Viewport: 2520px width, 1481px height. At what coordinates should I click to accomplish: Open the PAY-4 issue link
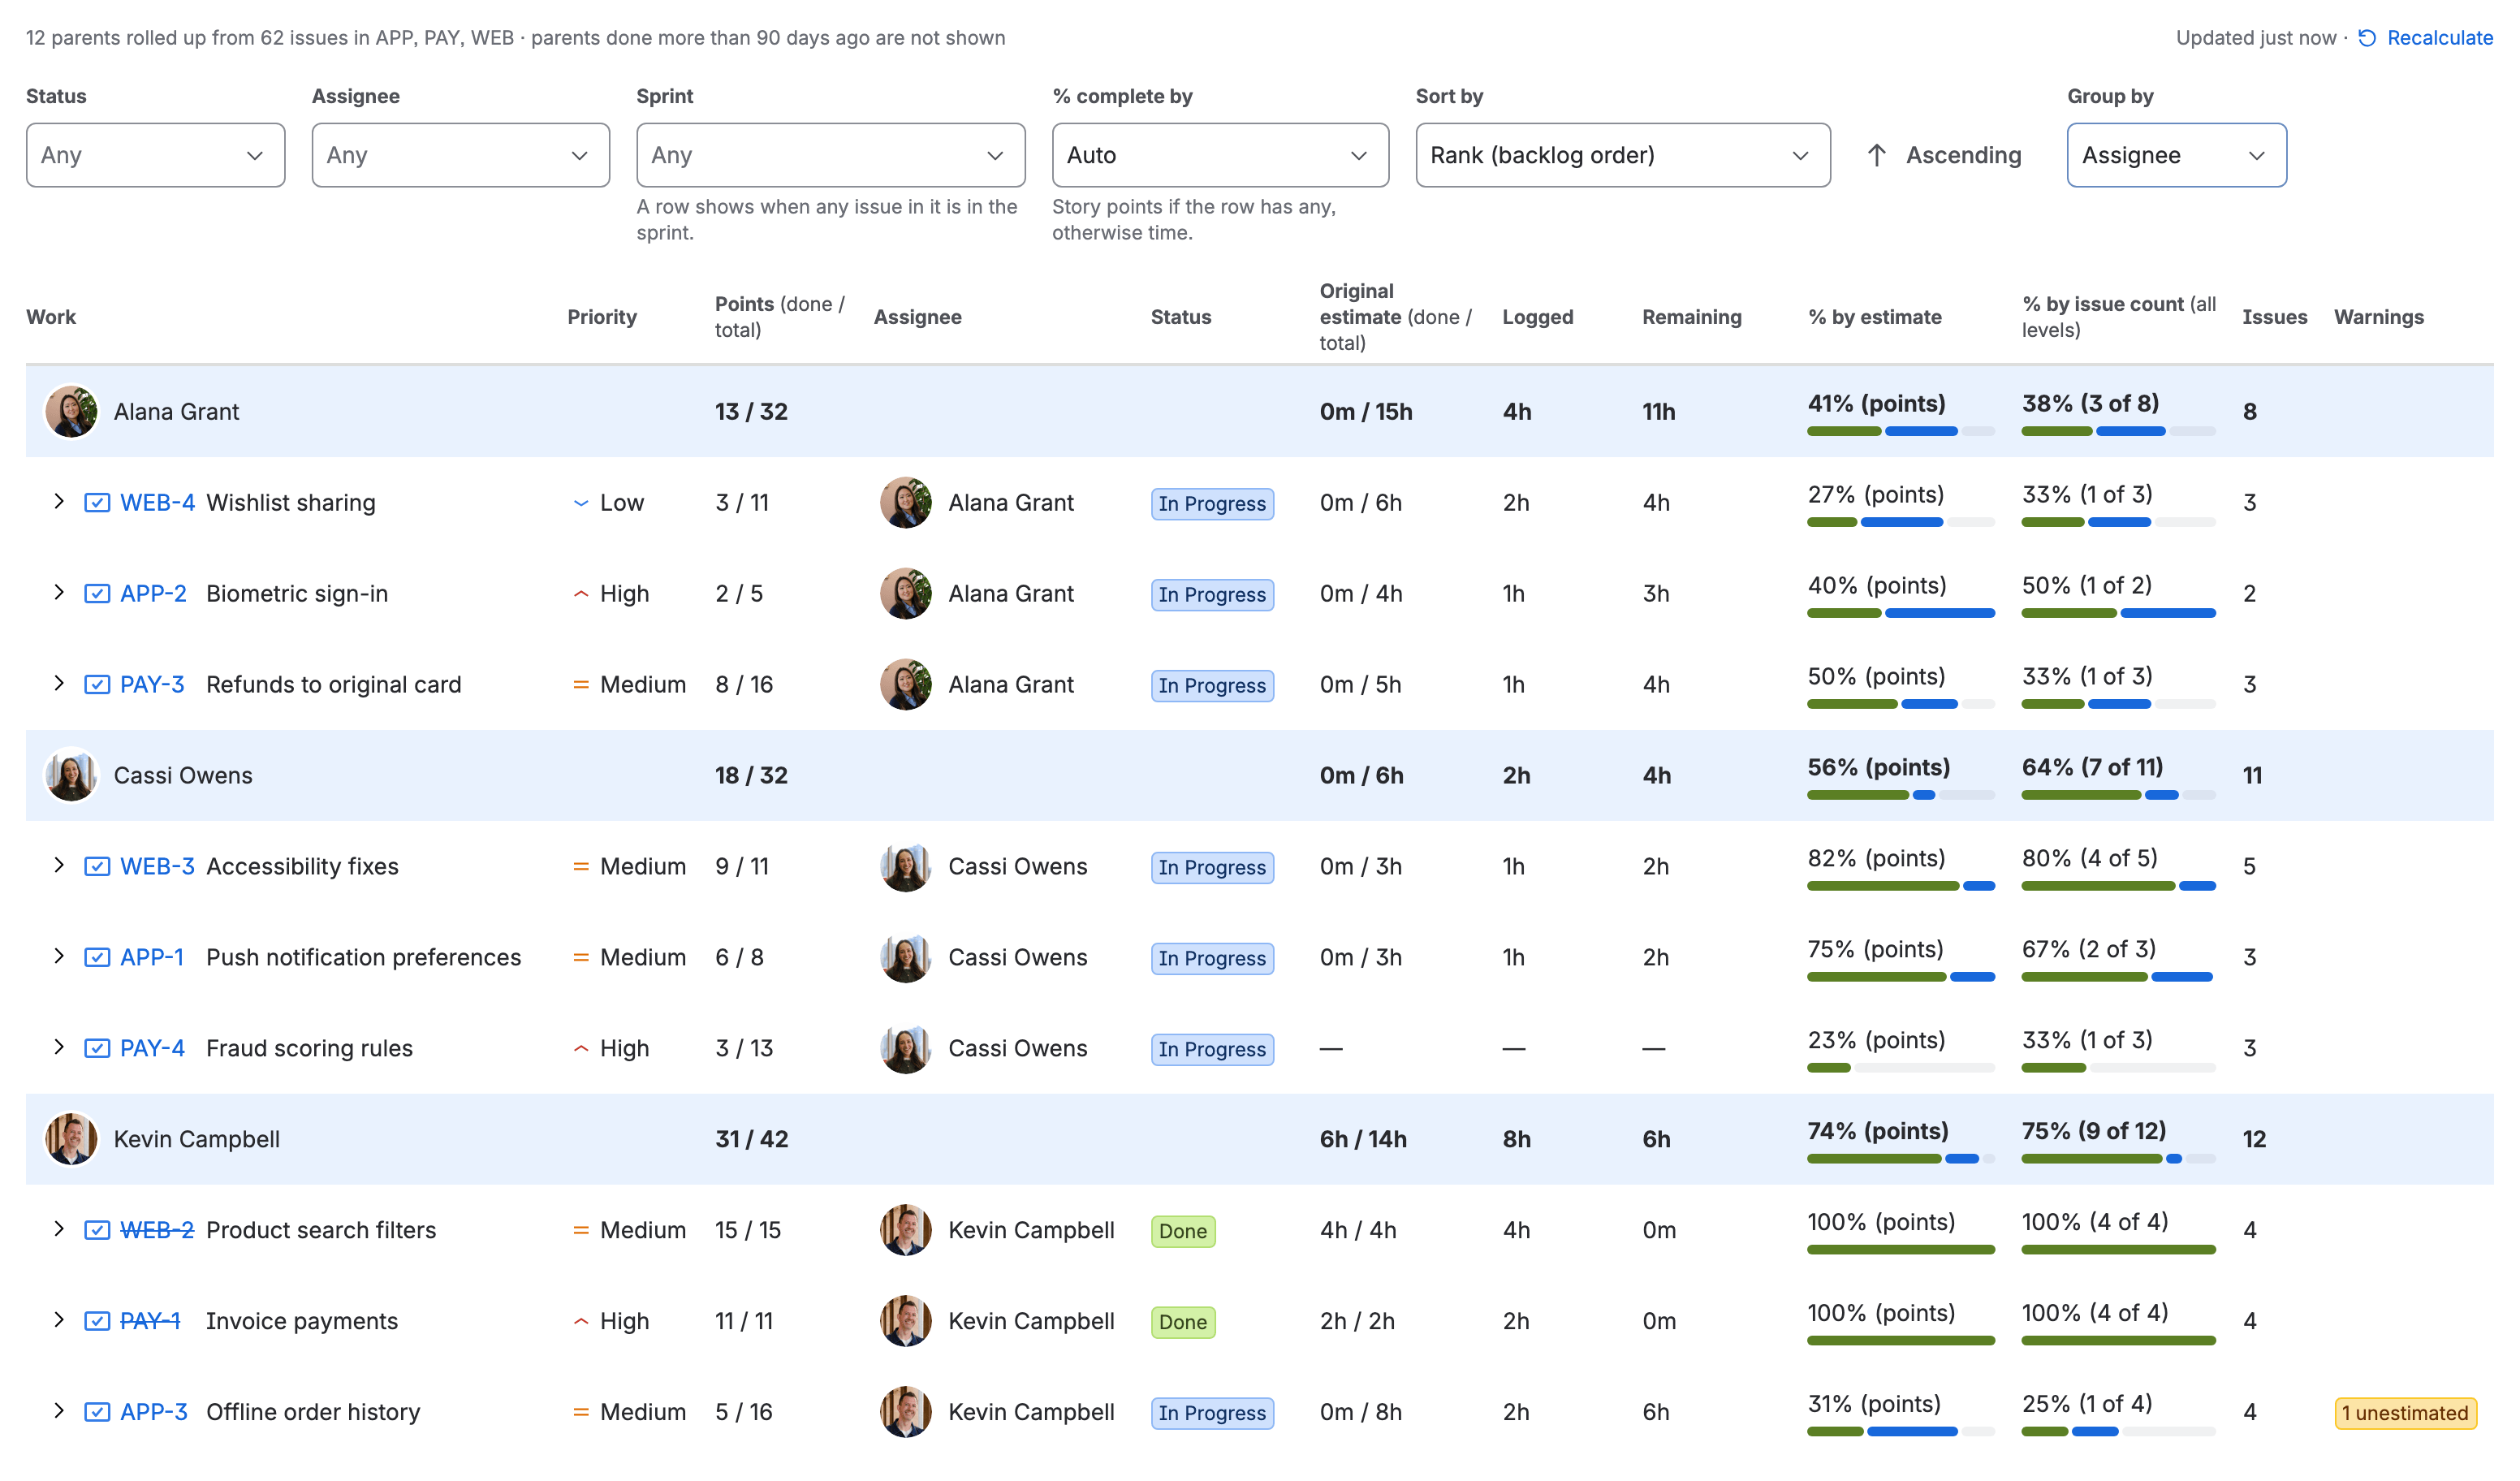[x=152, y=1048]
